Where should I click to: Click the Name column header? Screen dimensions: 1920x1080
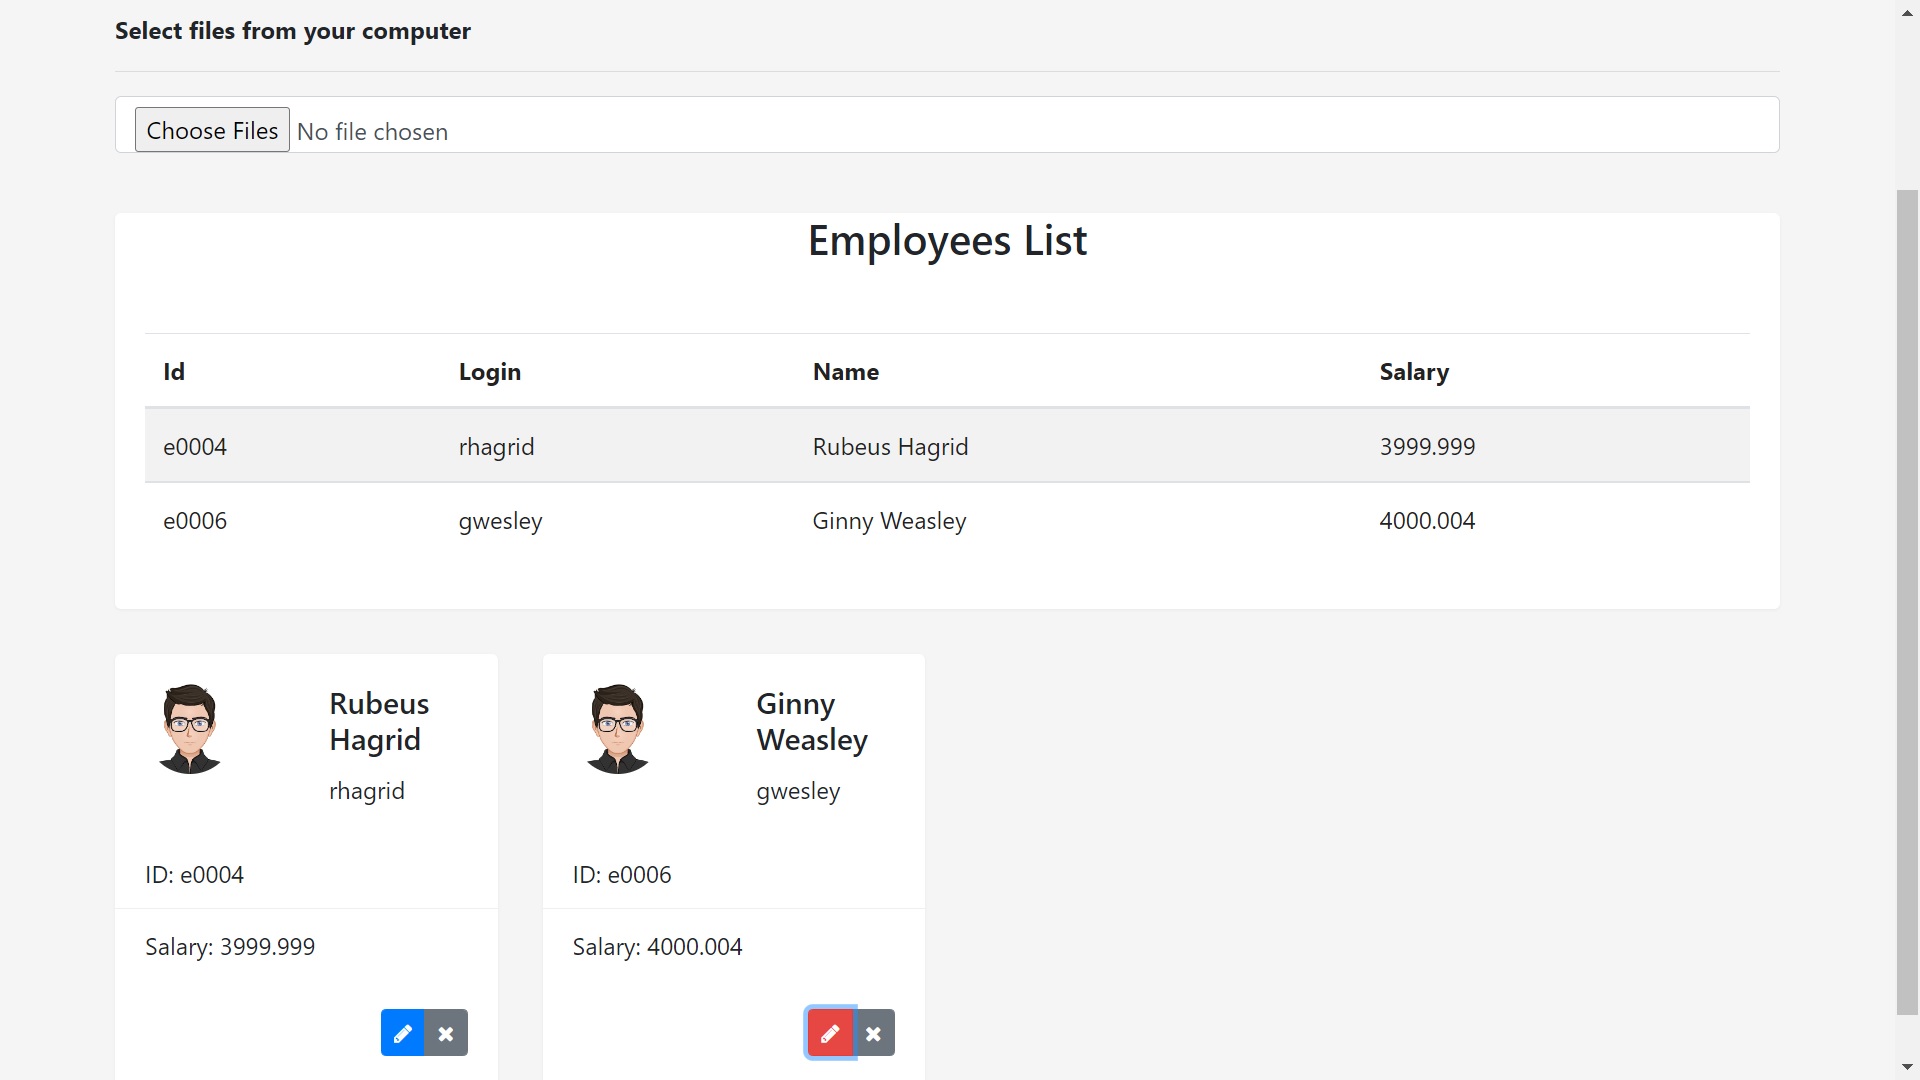[845, 371]
